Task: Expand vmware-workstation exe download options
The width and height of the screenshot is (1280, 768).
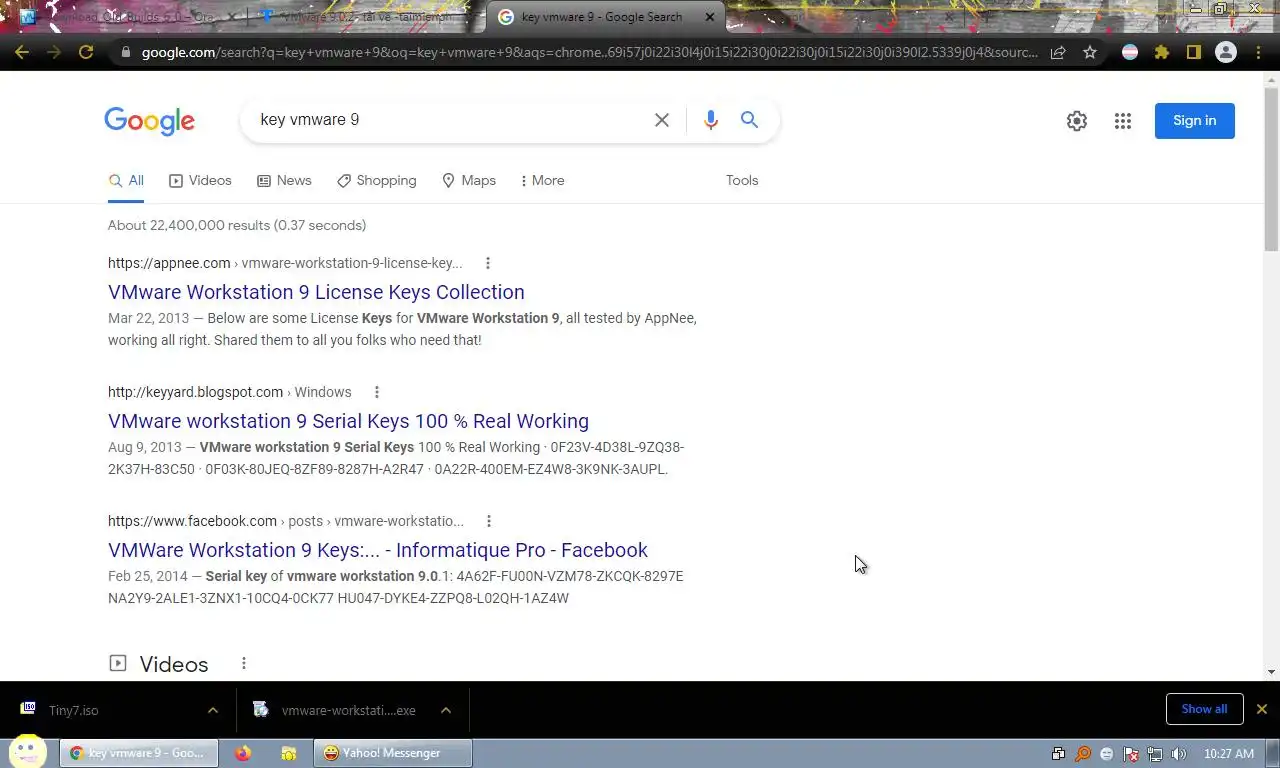Action: [446, 710]
